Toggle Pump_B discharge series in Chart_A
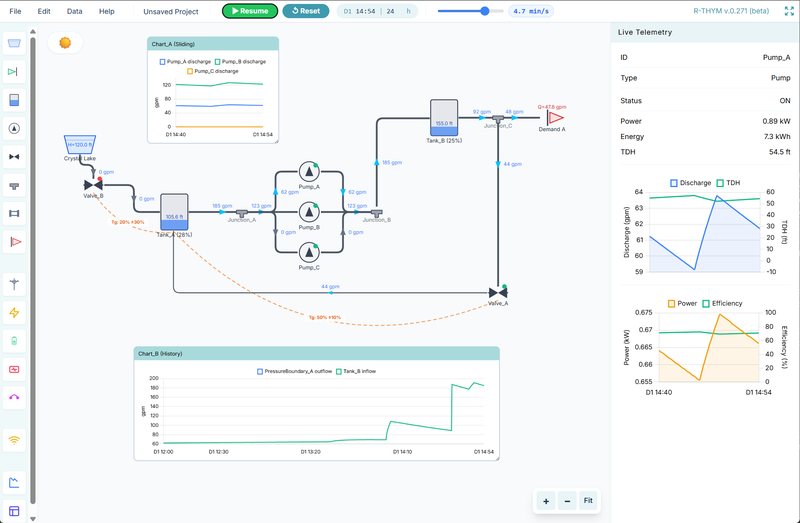800x523 pixels. coord(240,62)
